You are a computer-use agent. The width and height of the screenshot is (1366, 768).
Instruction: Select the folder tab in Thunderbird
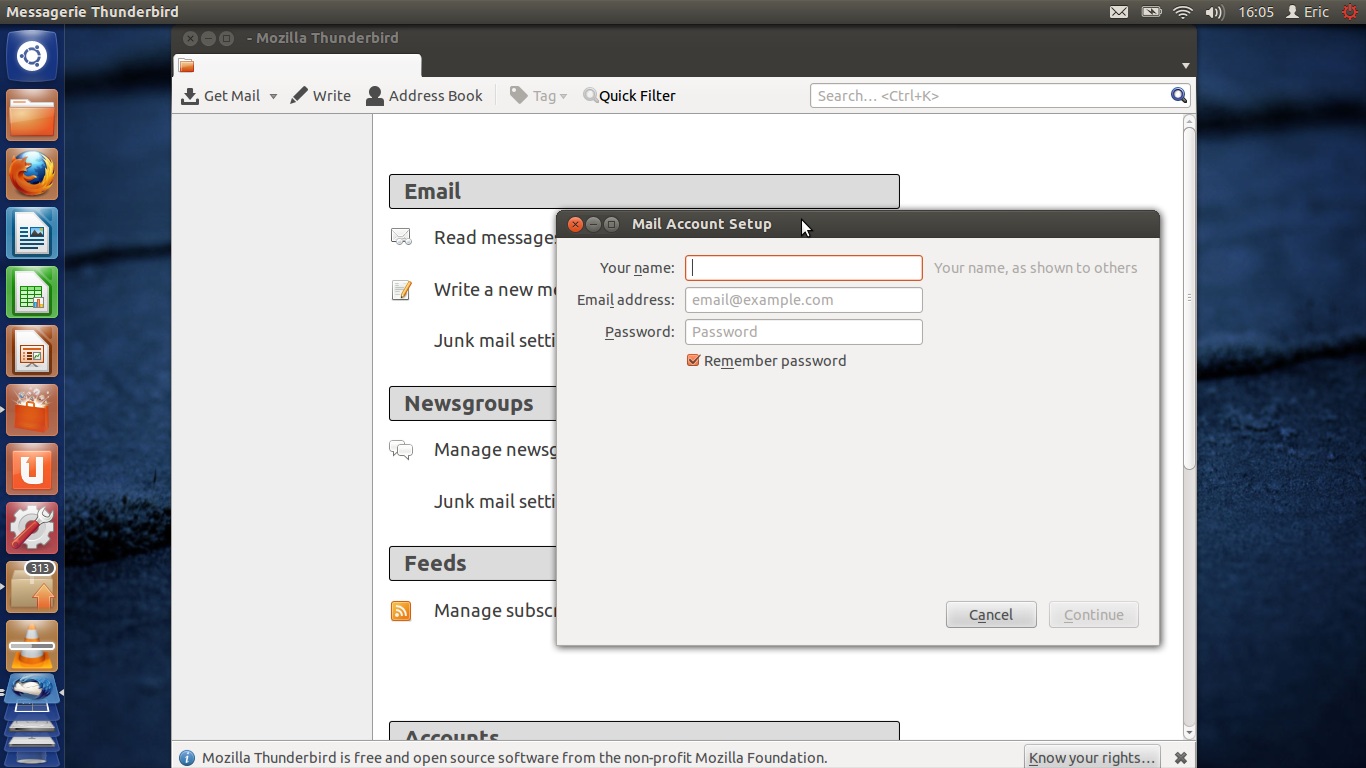297,66
